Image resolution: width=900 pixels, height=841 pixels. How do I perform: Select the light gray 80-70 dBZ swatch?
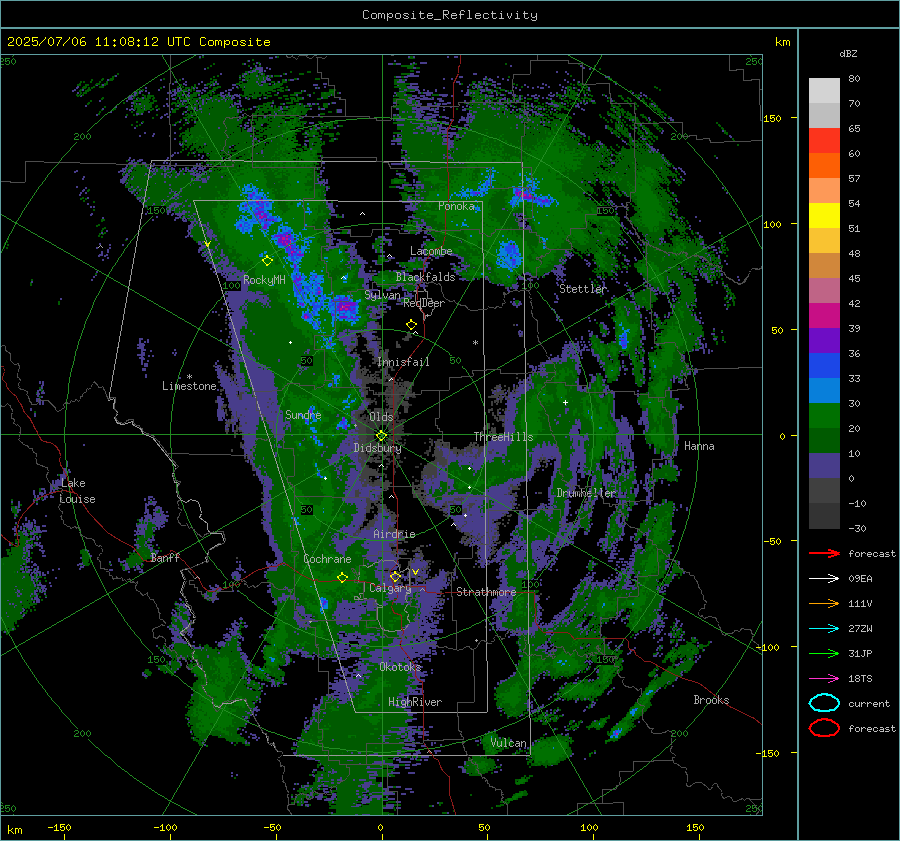click(x=824, y=91)
